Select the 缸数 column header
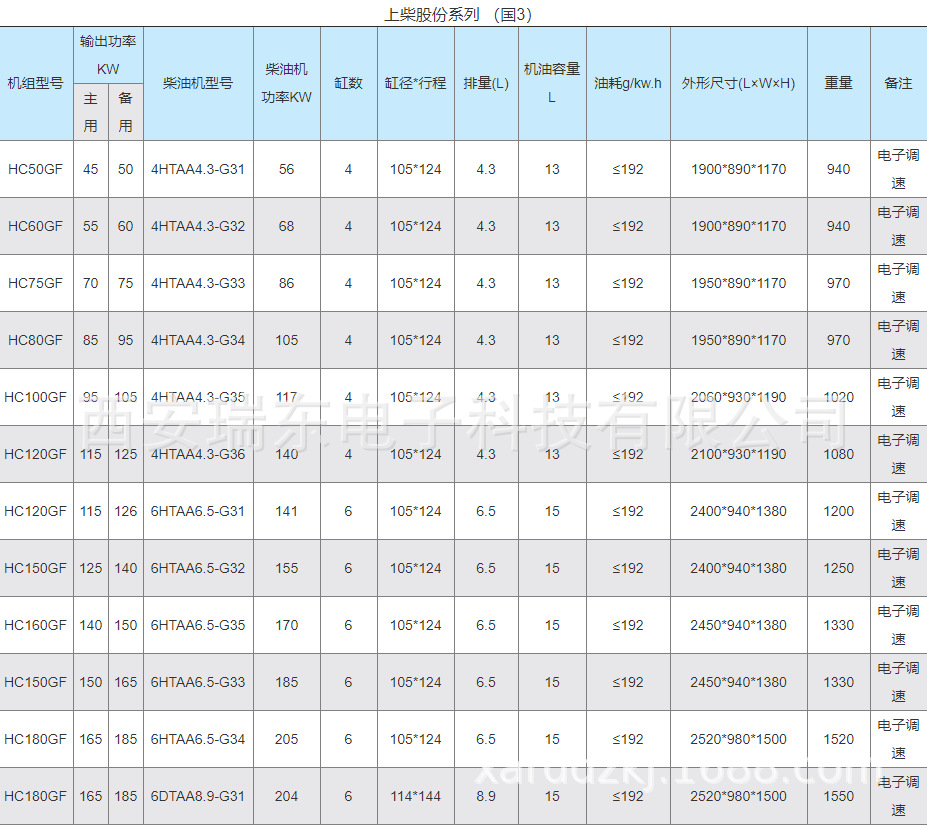927x825 pixels. click(x=348, y=83)
